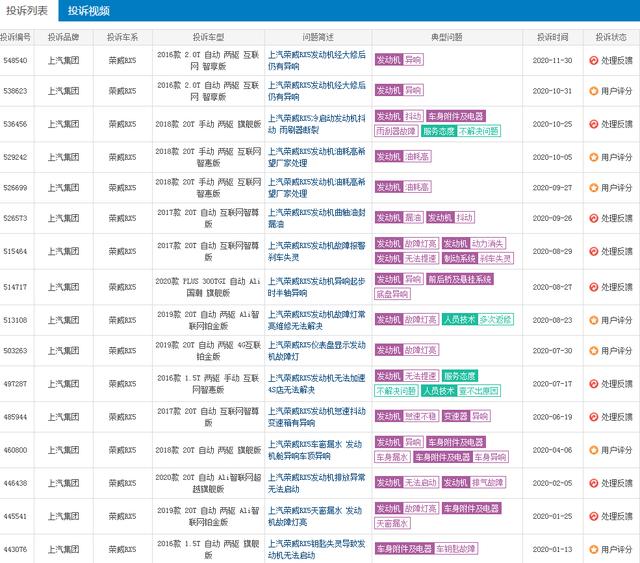Click the 投诉时间 column header
Screen dimensions: 640x563
[552, 37]
